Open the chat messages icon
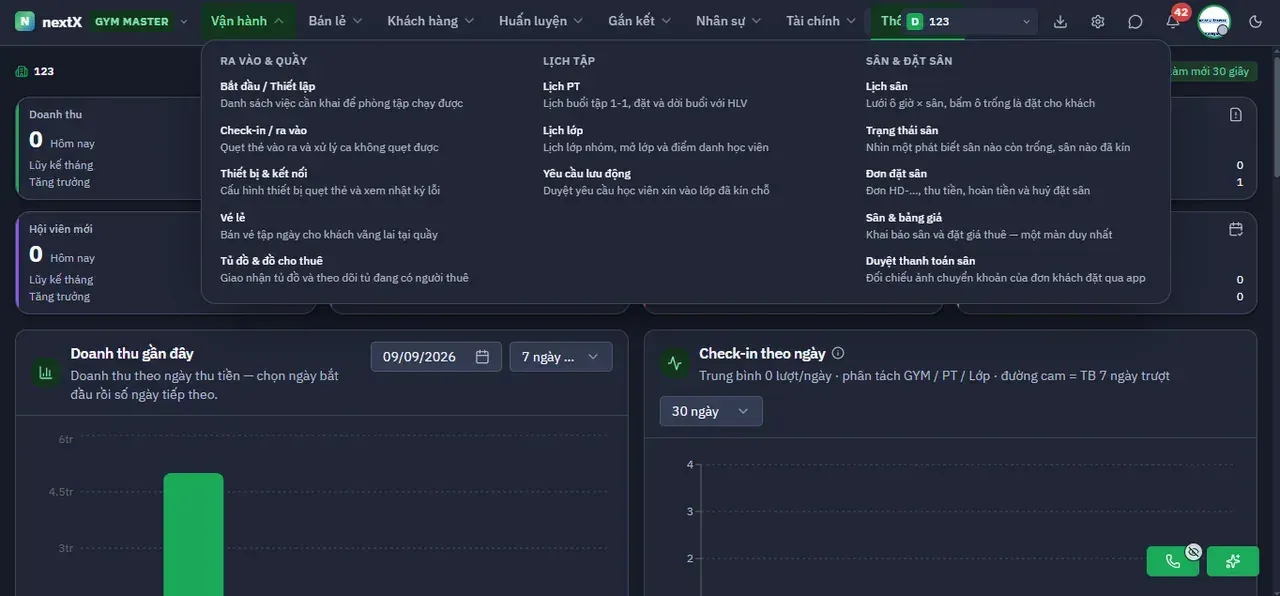 pos(1135,21)
